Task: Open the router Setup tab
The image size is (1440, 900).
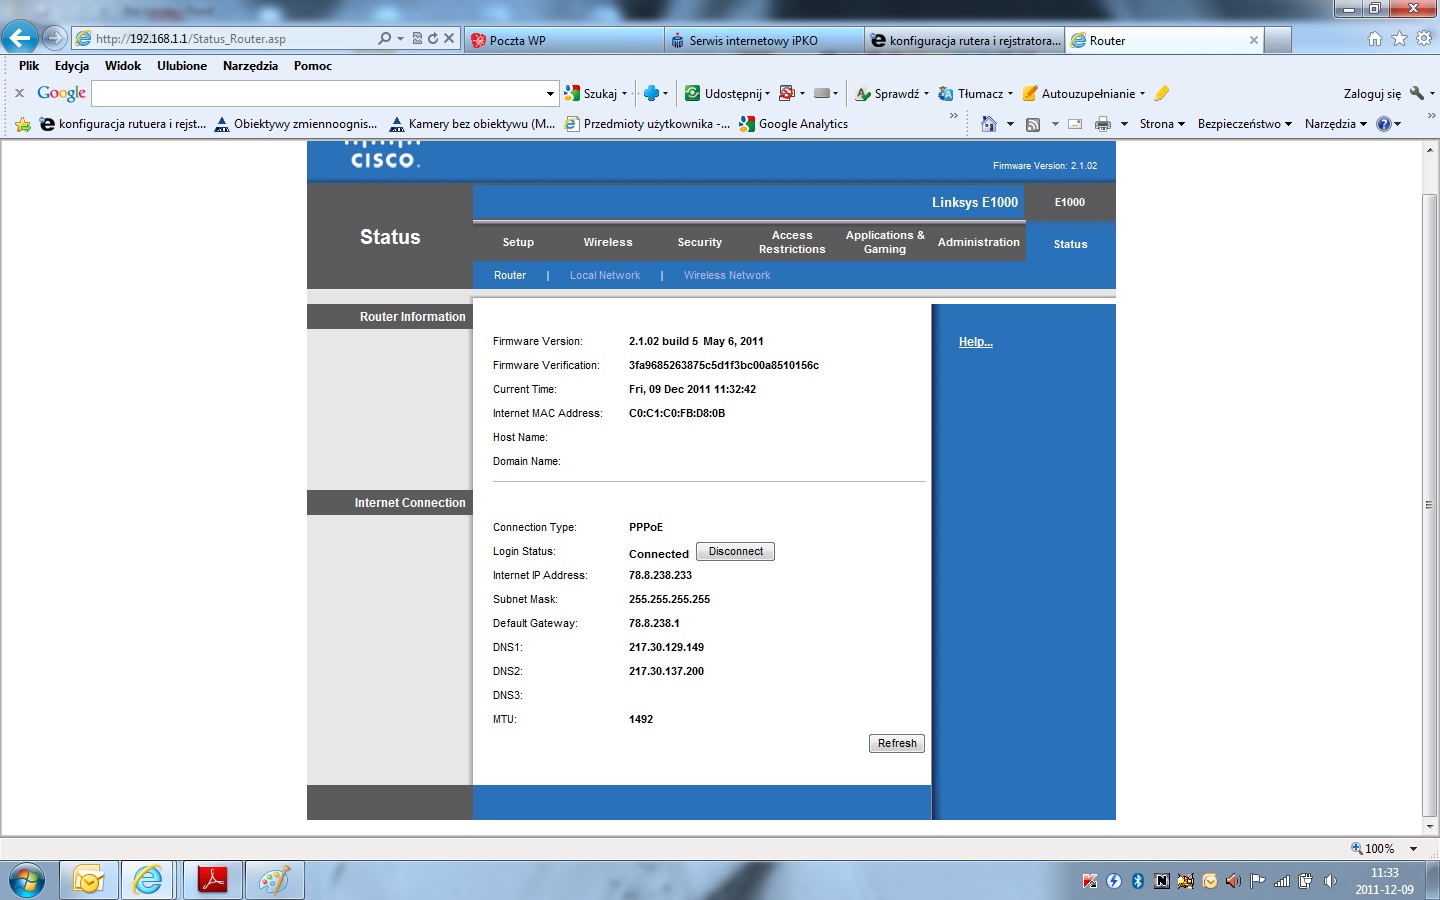Action: 518,242
